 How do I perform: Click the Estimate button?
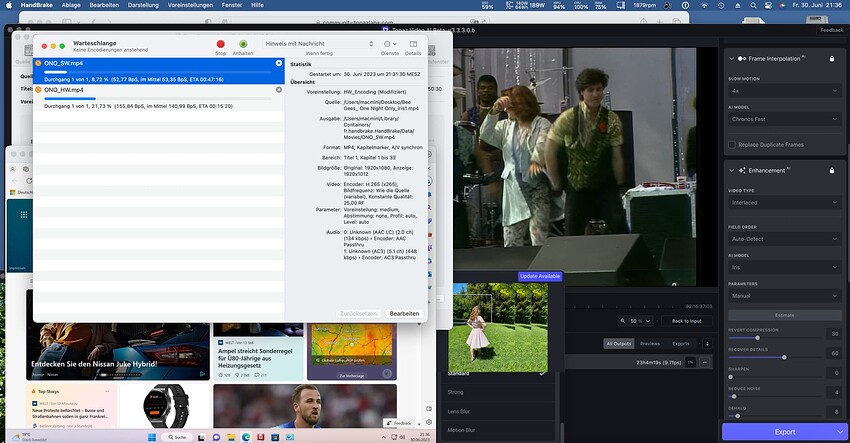[784, 315]
